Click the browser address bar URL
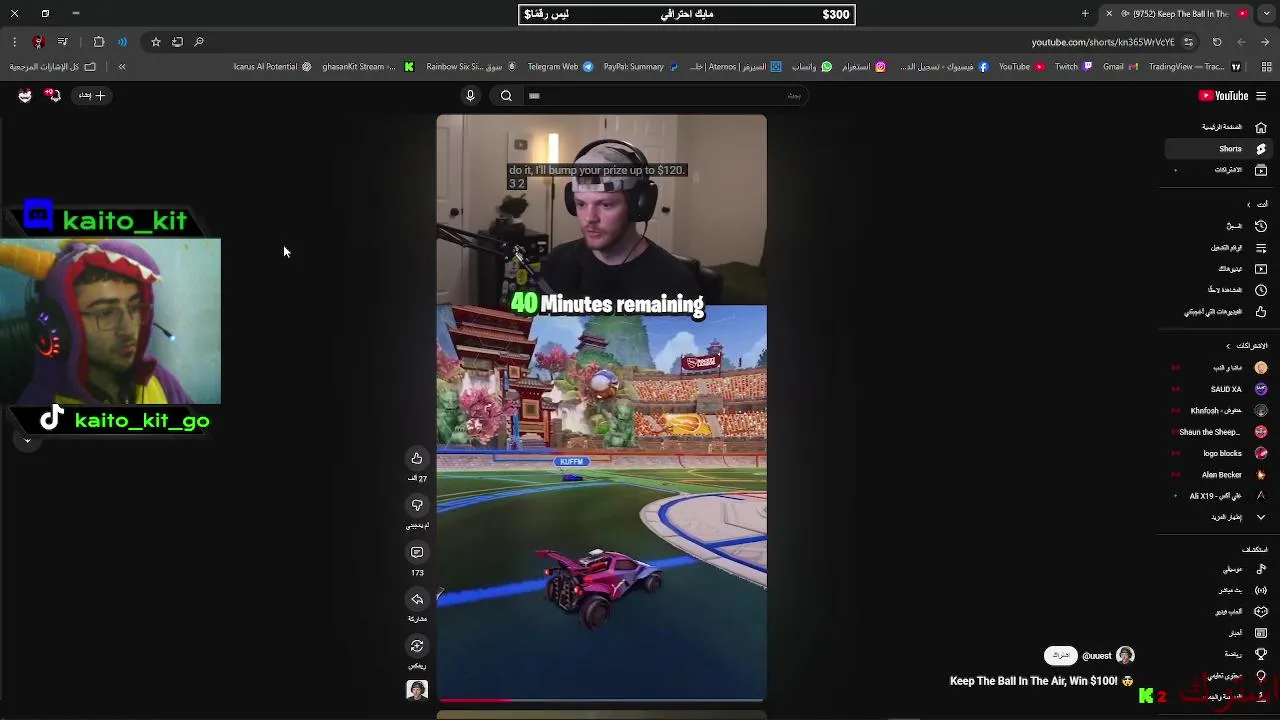 pyautogui.click(x=1103, y=42)
